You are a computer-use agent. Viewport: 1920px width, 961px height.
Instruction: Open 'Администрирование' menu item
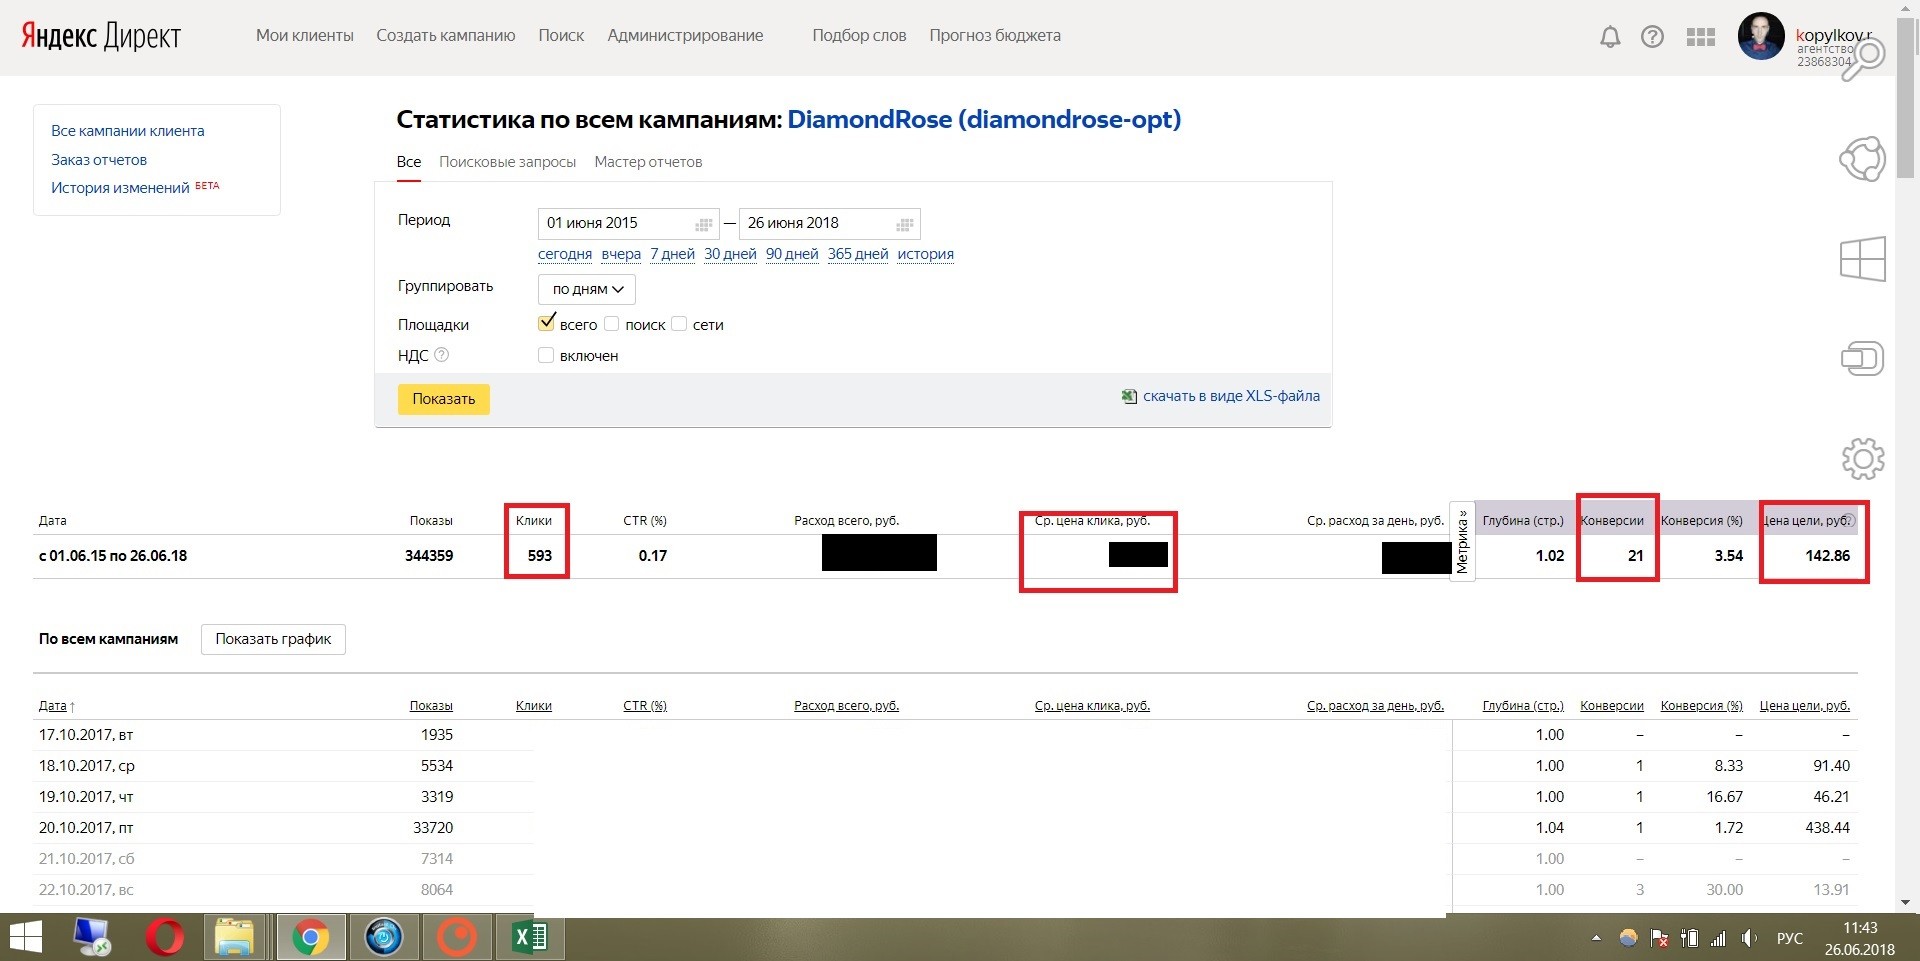(x=685, y=35)
